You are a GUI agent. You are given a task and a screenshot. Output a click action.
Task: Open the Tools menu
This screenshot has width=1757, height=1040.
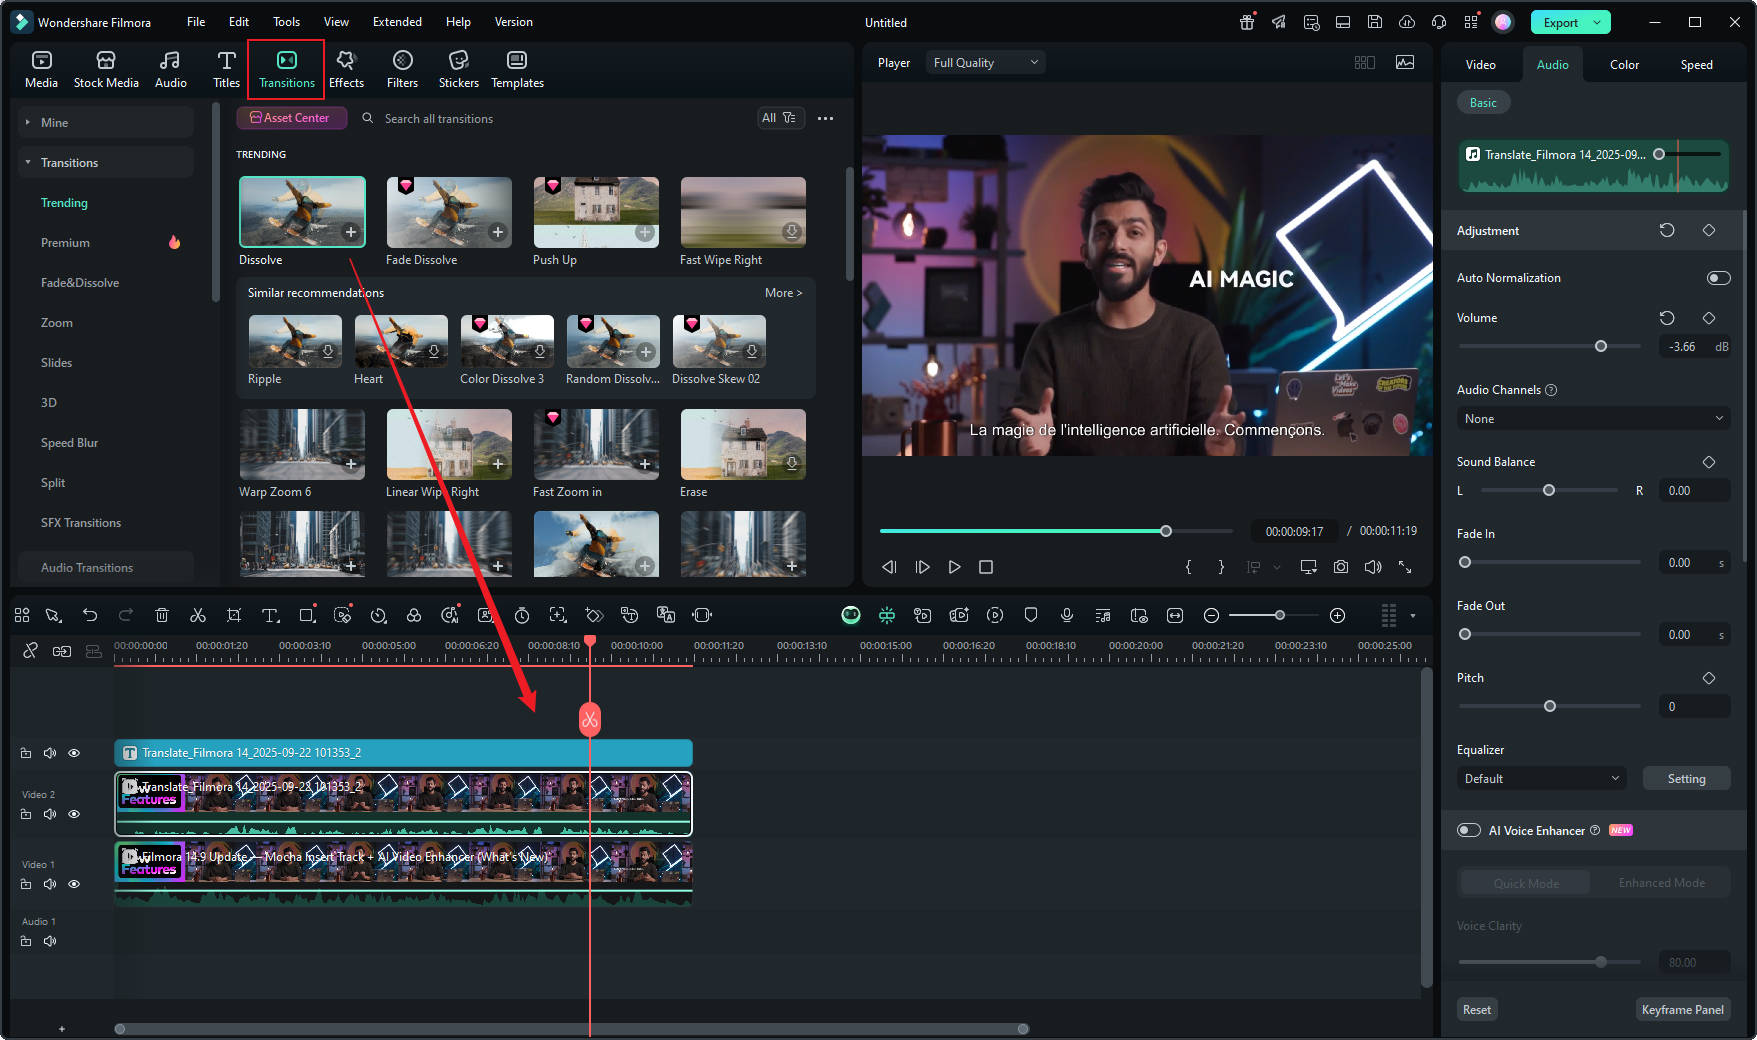coord(286,22)
